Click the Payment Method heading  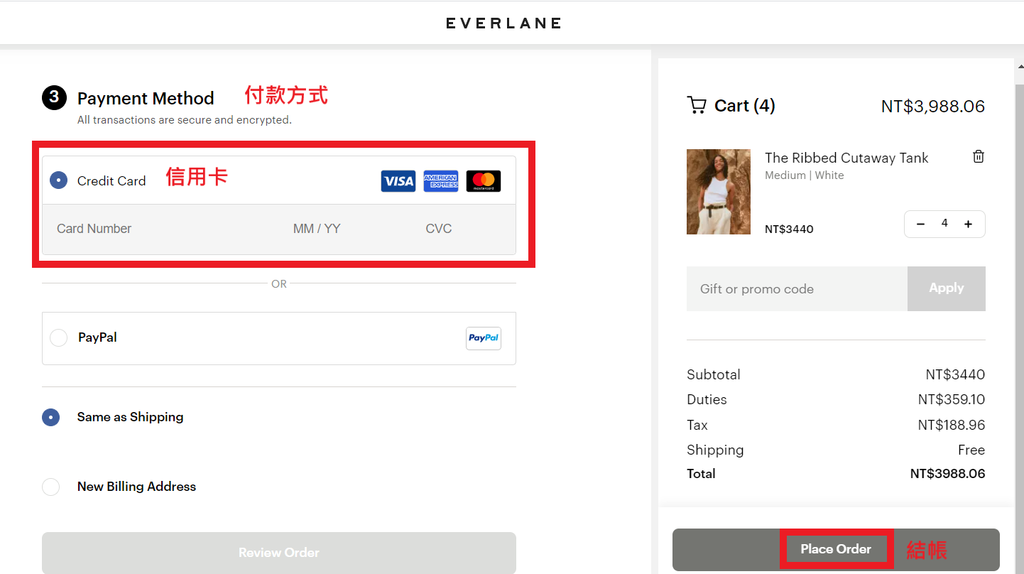[146, 98]
